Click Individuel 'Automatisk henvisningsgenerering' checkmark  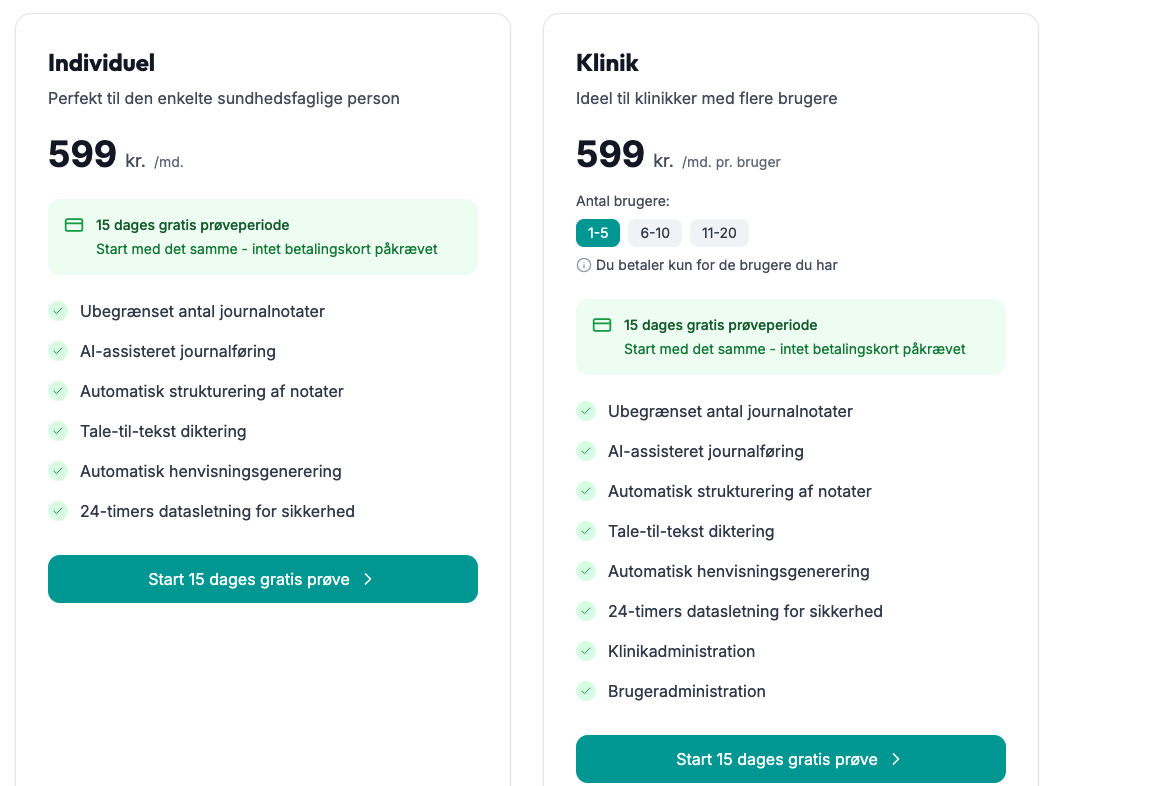click(58, 471)
